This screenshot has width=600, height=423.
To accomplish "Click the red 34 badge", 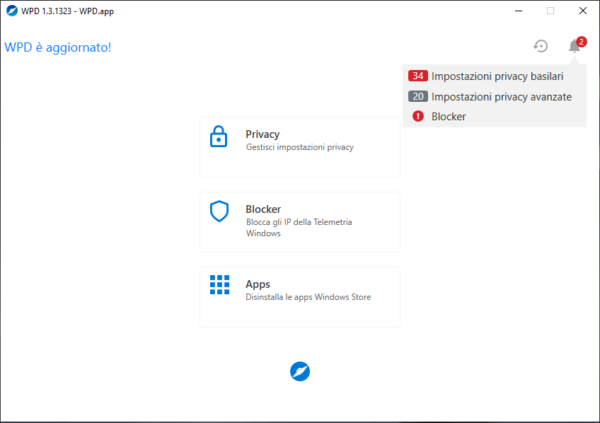I will [418, 76].
